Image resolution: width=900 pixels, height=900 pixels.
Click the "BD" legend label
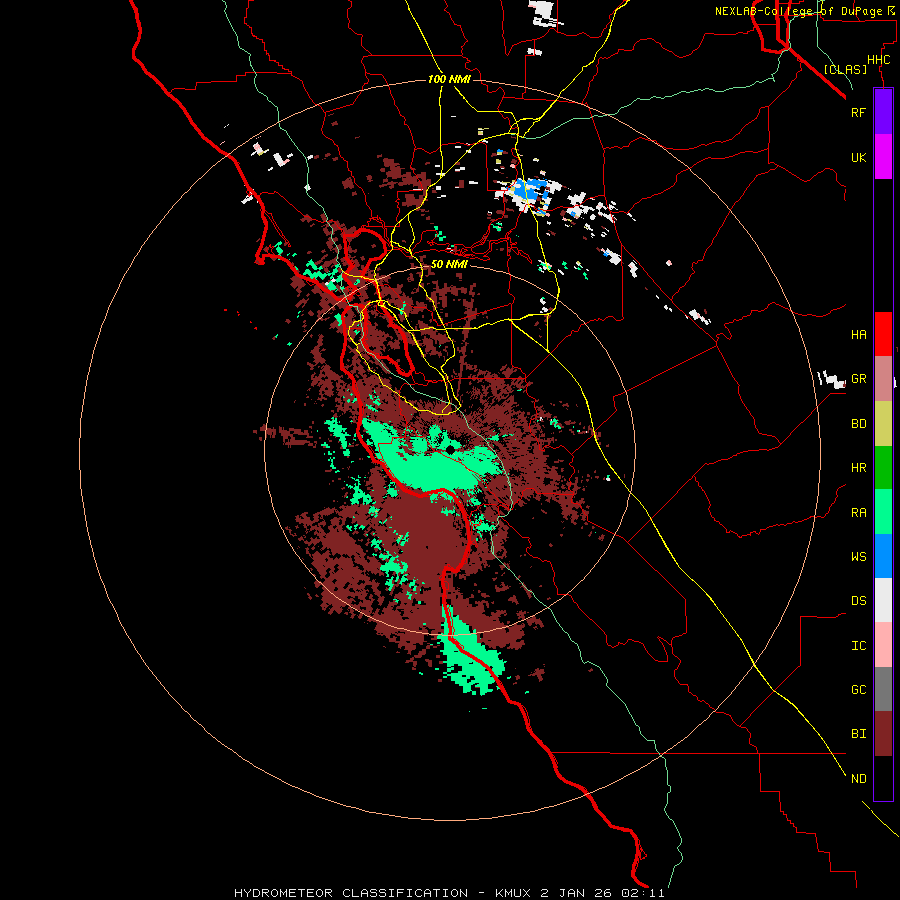click(858, 424)
